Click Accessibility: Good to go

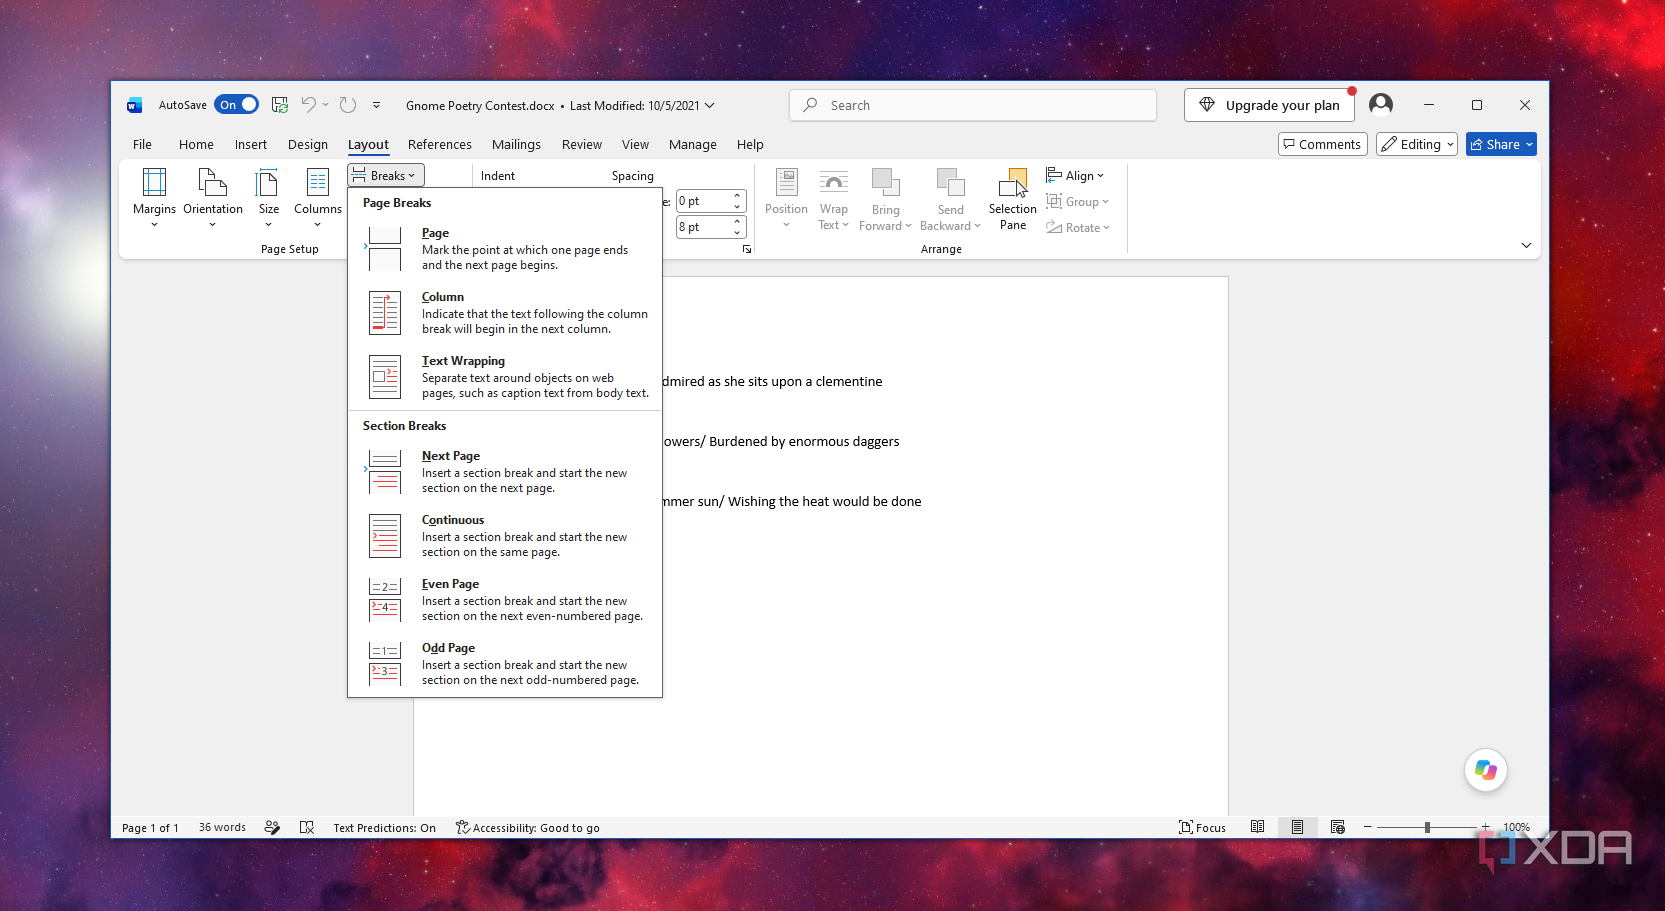(x=527, y=827)
